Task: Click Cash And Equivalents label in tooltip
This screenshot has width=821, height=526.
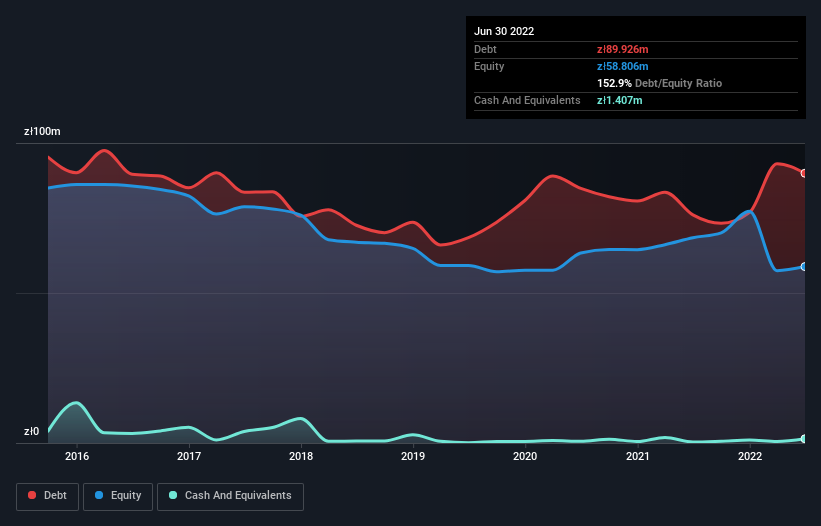Action: click(527, 100)
